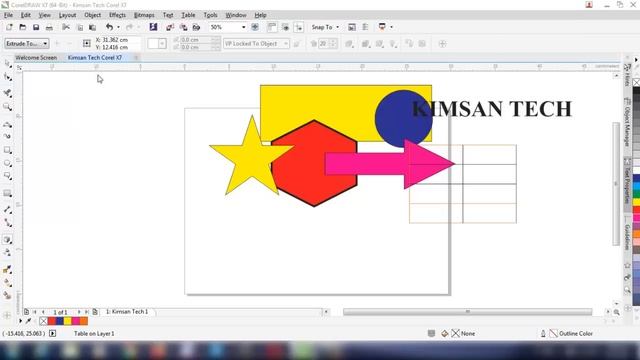Click the Paste icon in toolbar

click(93, 27)
